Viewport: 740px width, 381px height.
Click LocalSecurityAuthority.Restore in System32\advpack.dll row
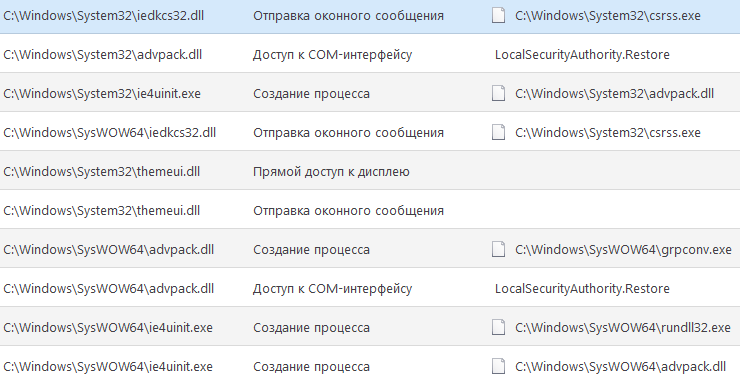[x=582, y=55]
